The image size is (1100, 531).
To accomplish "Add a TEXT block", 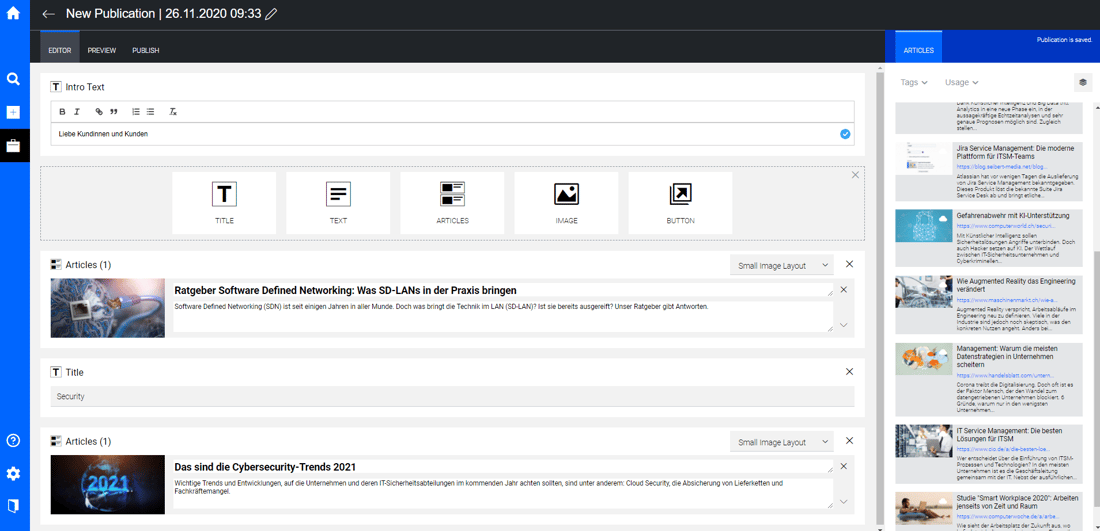I will click(338, 203).
